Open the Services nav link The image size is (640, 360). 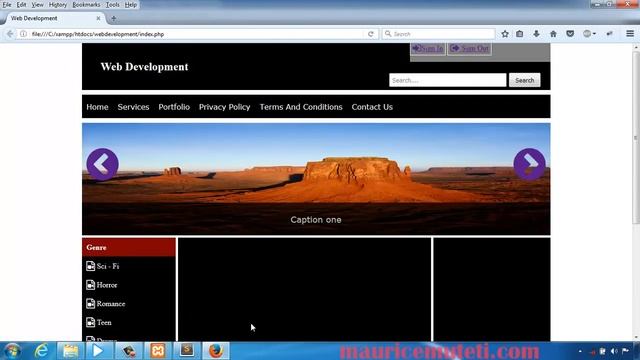[x=133, y=107]
